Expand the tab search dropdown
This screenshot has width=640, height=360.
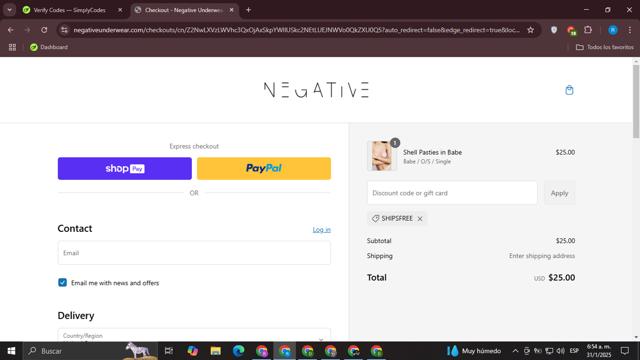[x=9, y=10]
